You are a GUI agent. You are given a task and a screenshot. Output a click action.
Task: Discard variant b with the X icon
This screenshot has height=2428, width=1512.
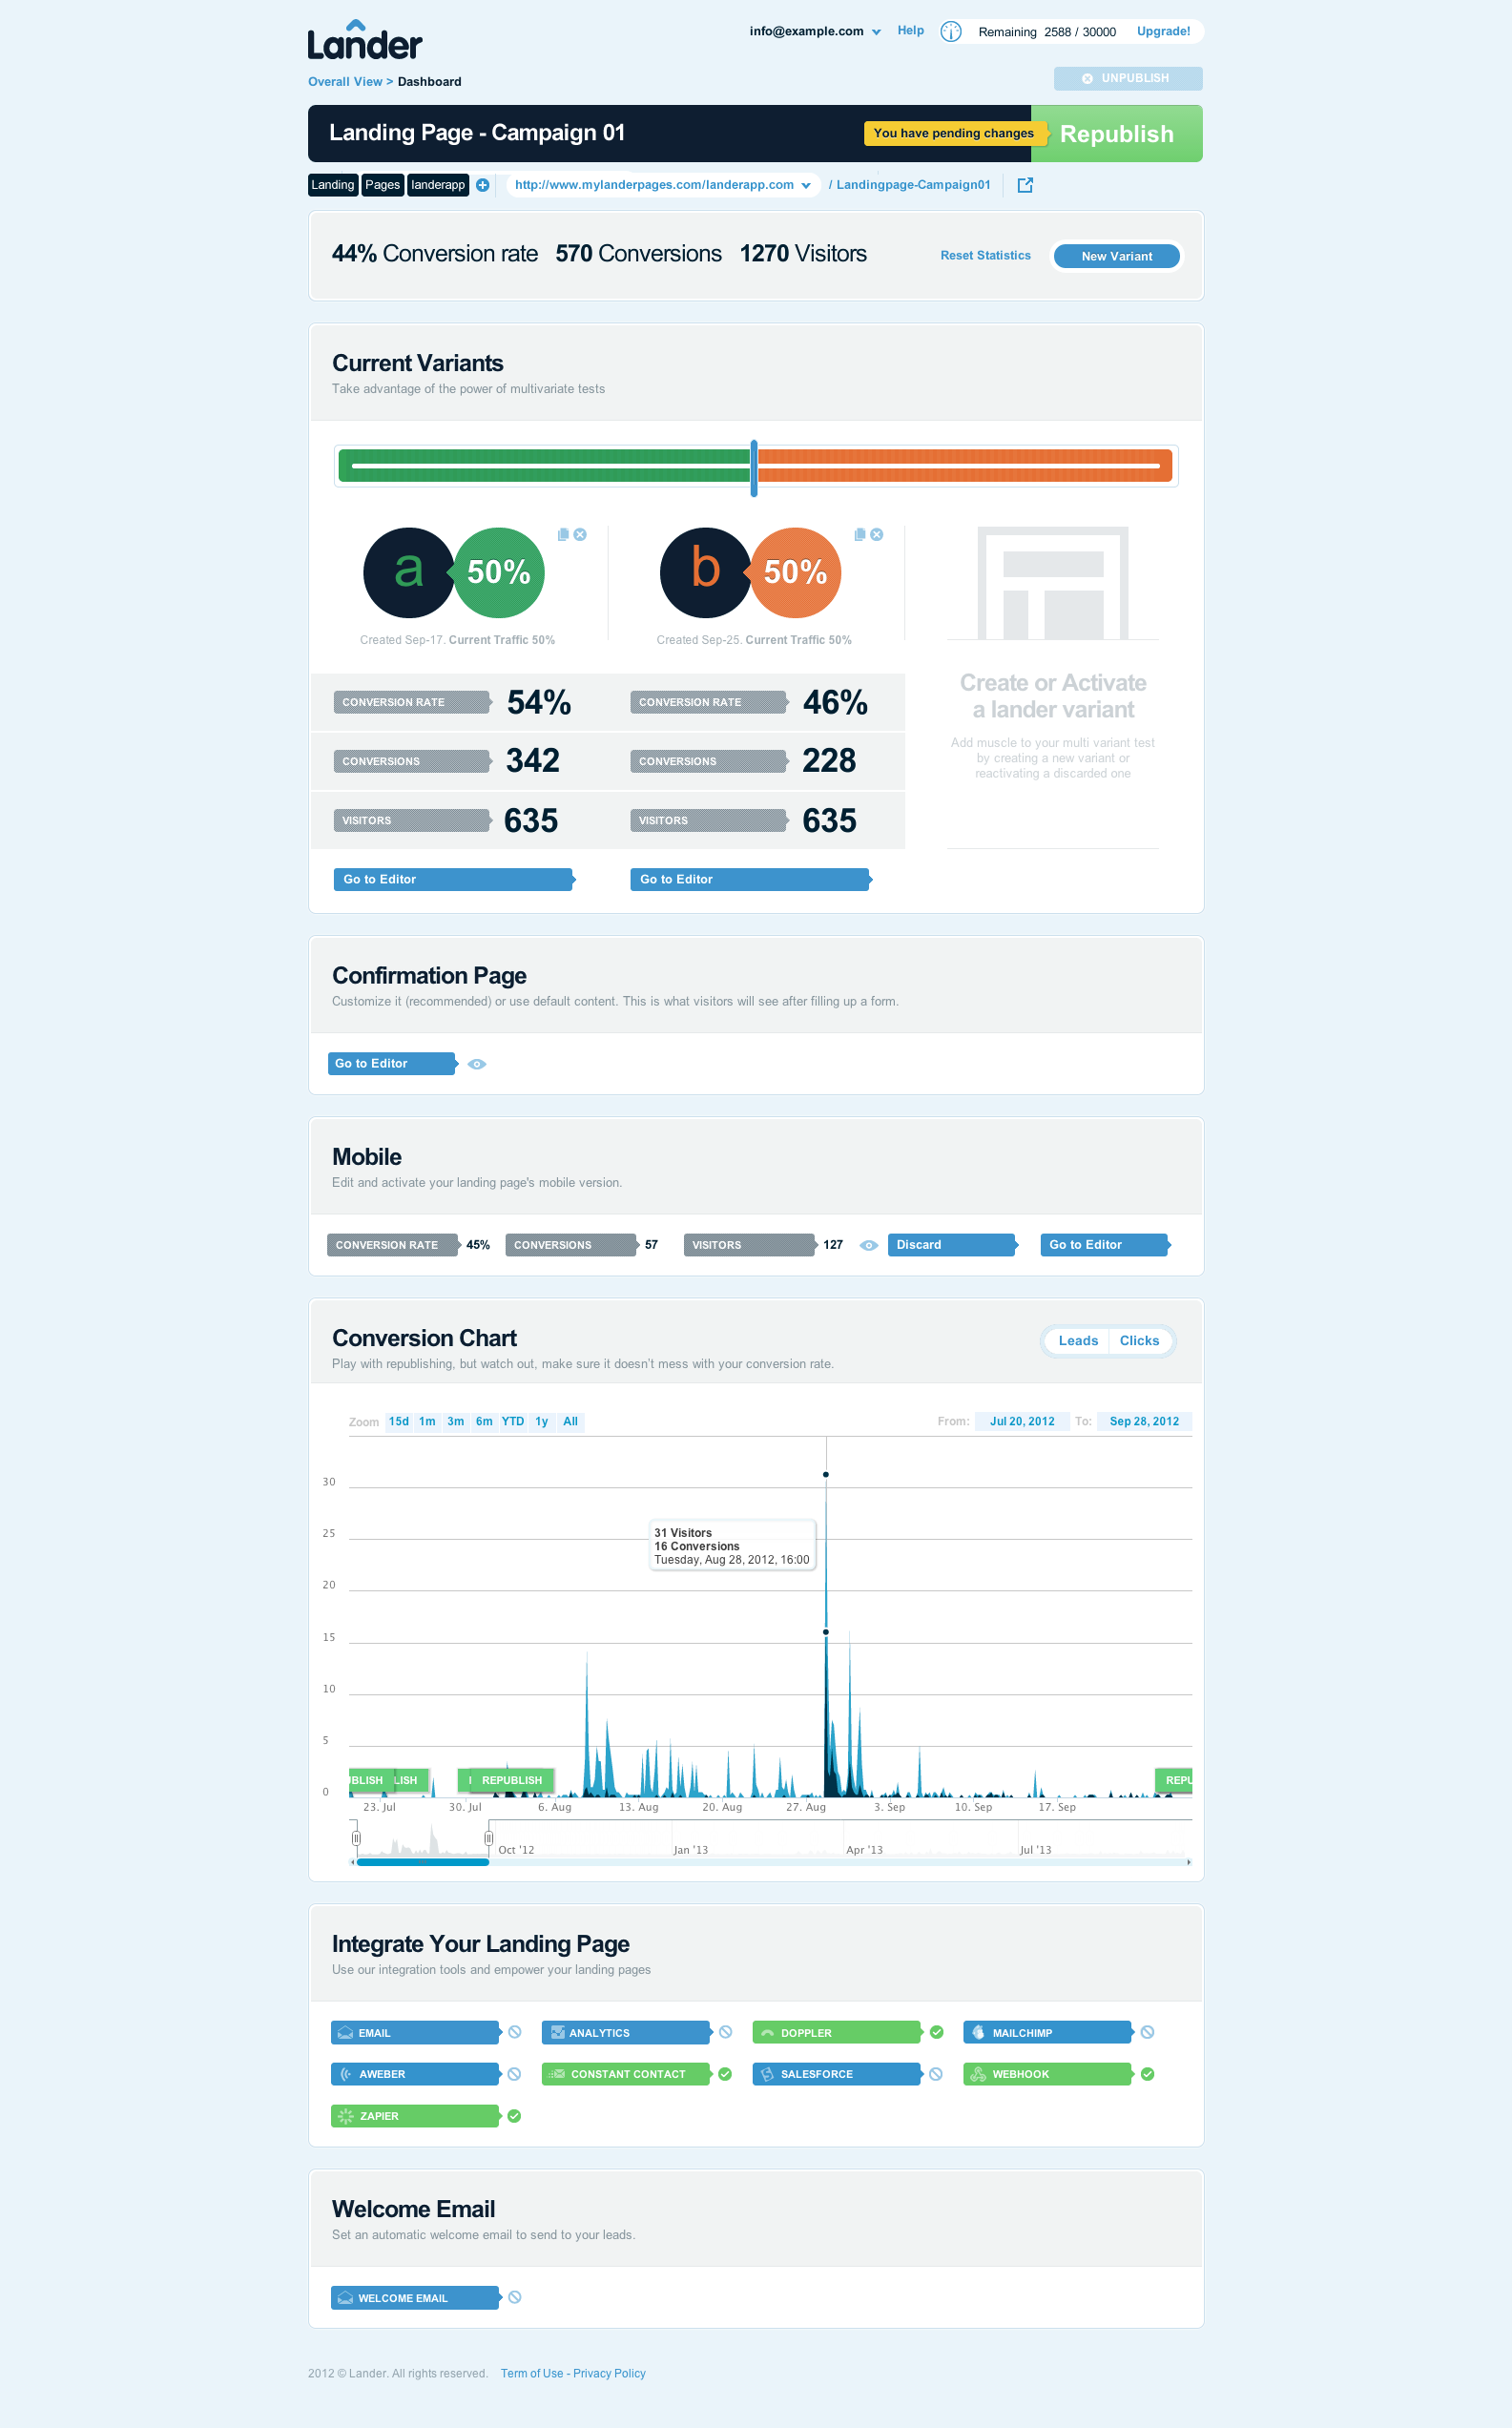(877, 535)
